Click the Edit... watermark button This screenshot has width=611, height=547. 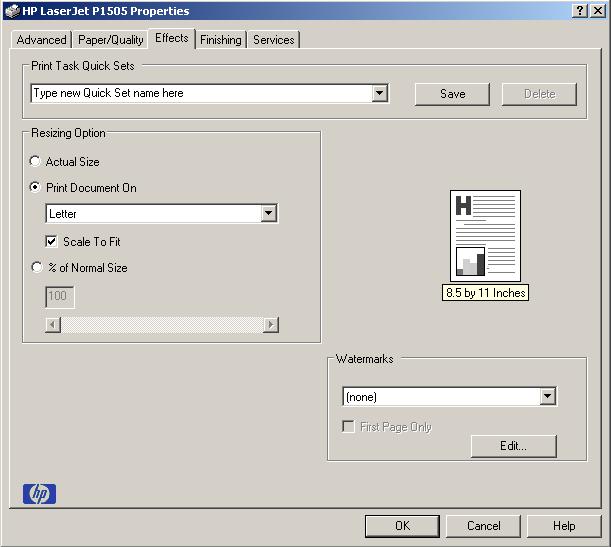514,446
